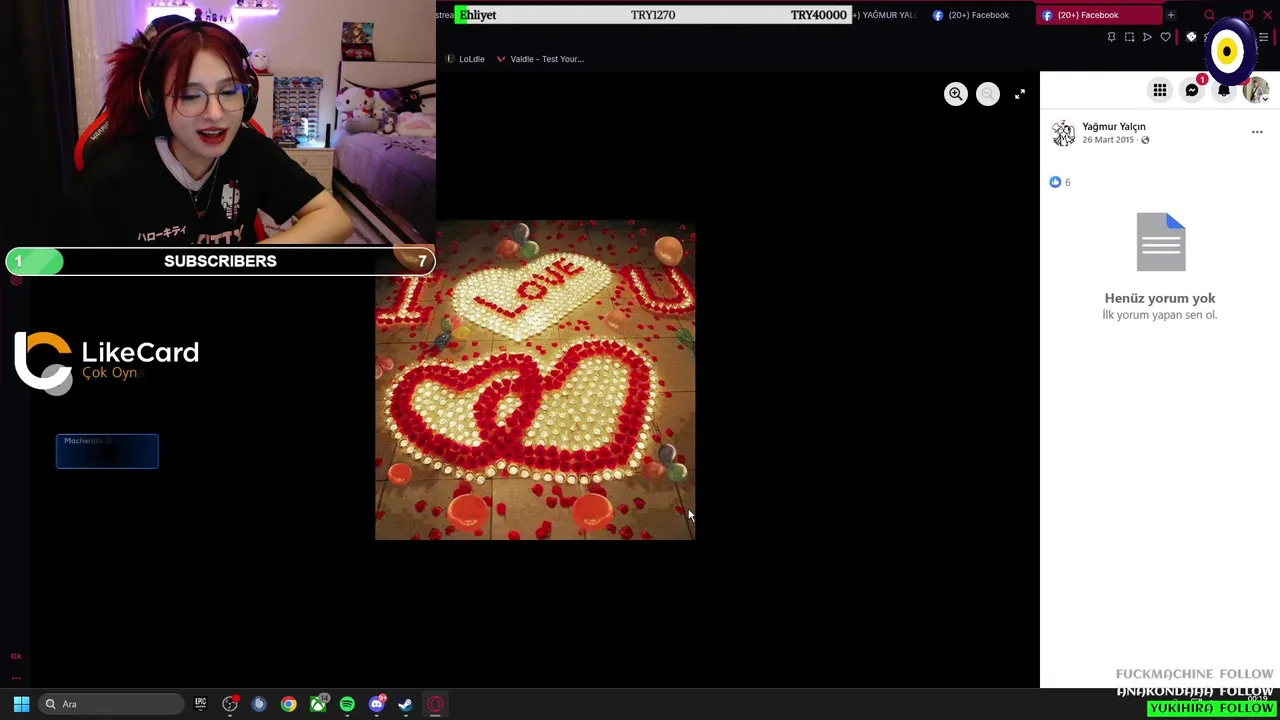The height and width of the screenshot is (720, 1280).
Task: Open Facebook Messenger icon
Action: point(1192,91)
